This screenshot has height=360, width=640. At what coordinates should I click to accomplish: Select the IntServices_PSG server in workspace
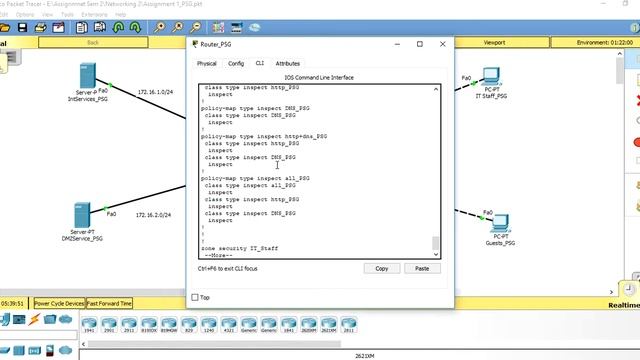point(88,76)
